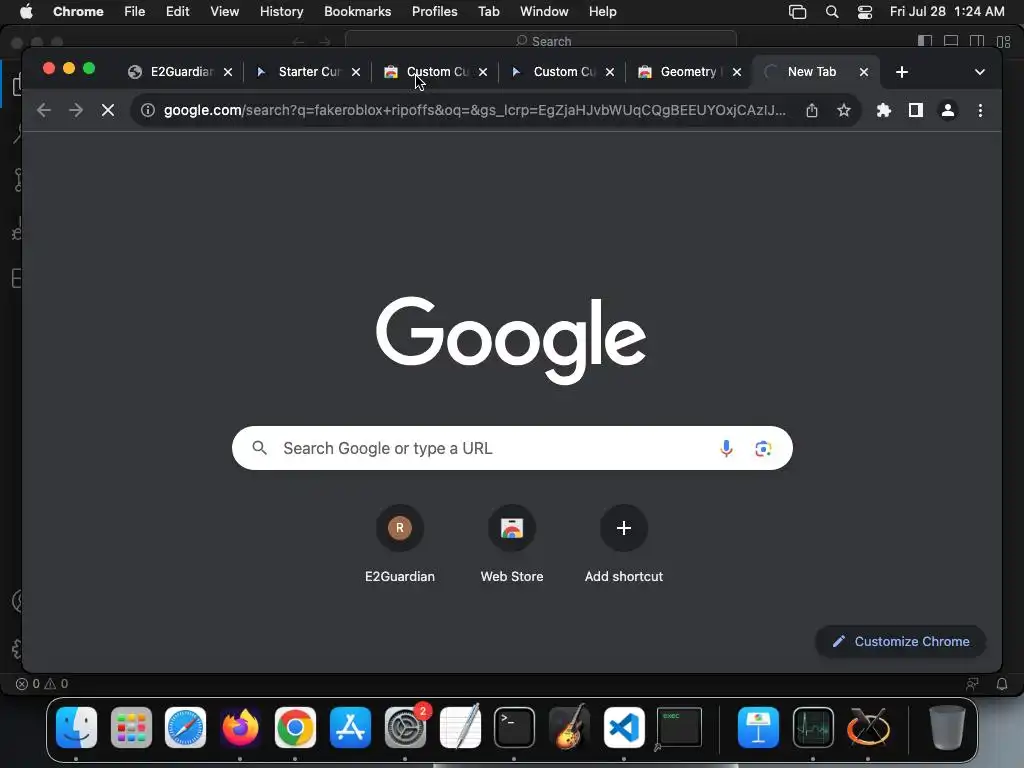This screenshot has width=1024, height=768.
Task: Launch Firefox from the Dock
Action: click(x=240, y=727)
